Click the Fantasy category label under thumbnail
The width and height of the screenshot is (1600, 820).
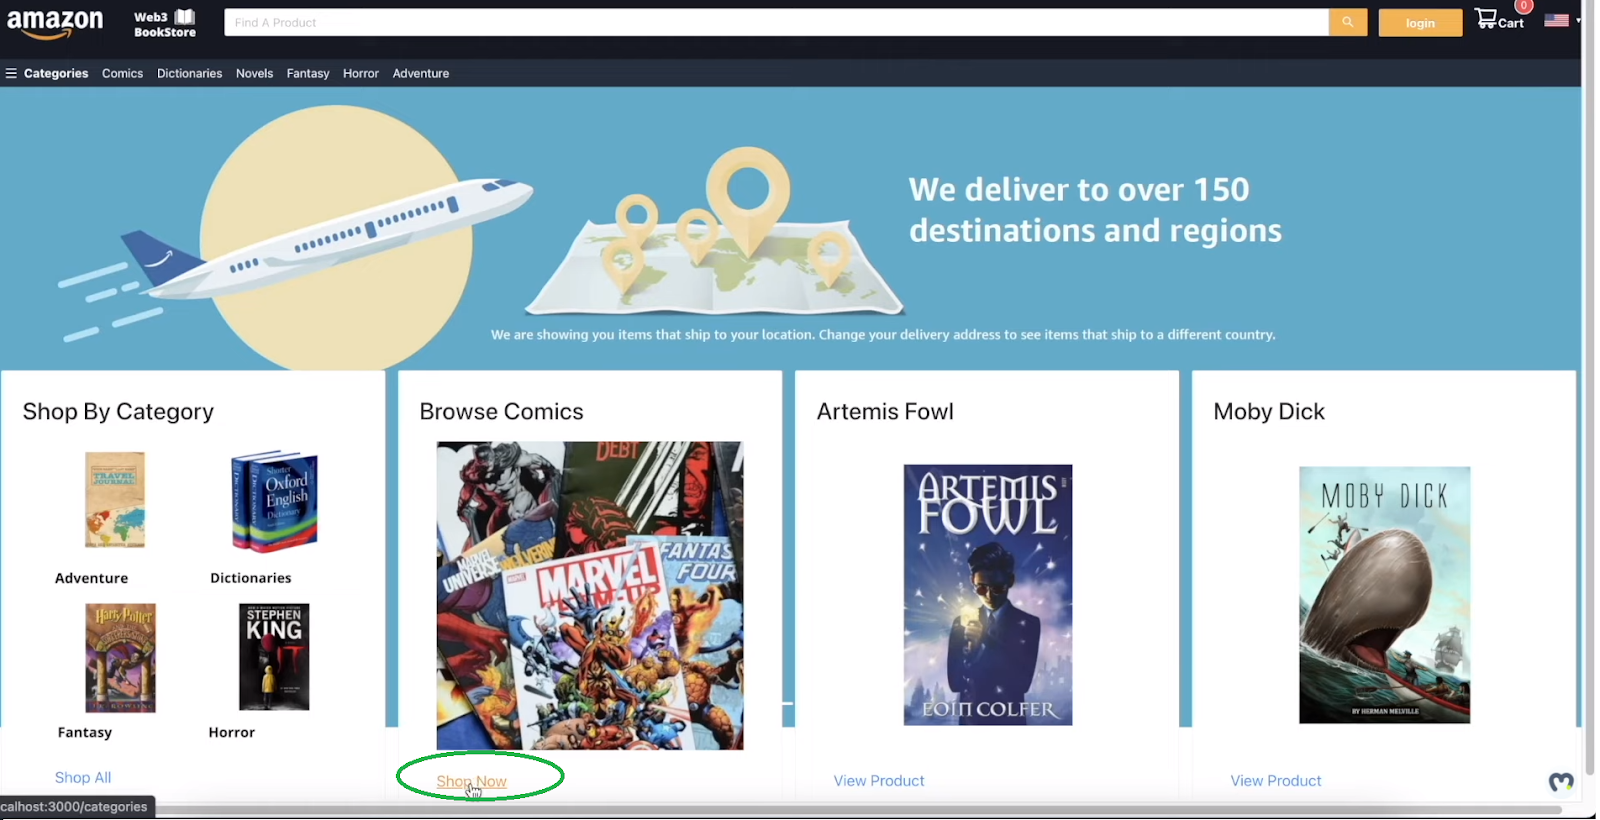coord(85,732)
